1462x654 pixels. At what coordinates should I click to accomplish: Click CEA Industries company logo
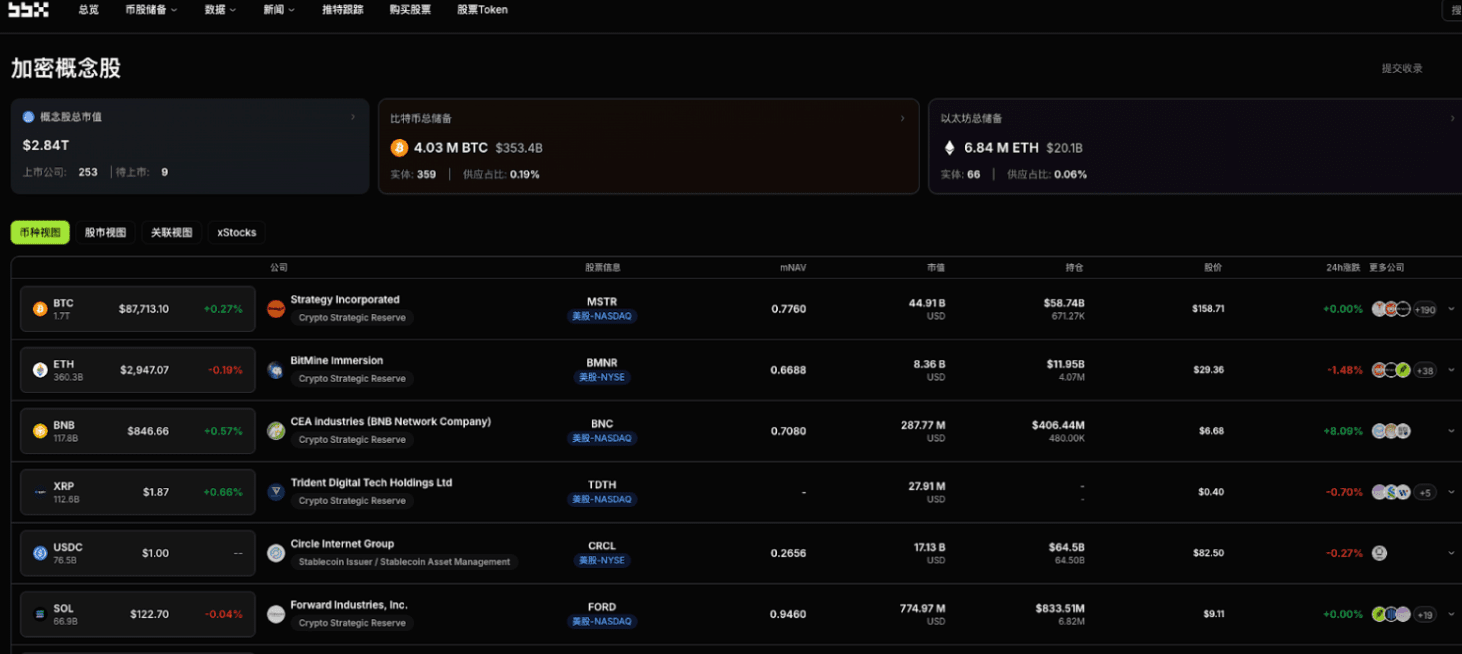(276, 431)
